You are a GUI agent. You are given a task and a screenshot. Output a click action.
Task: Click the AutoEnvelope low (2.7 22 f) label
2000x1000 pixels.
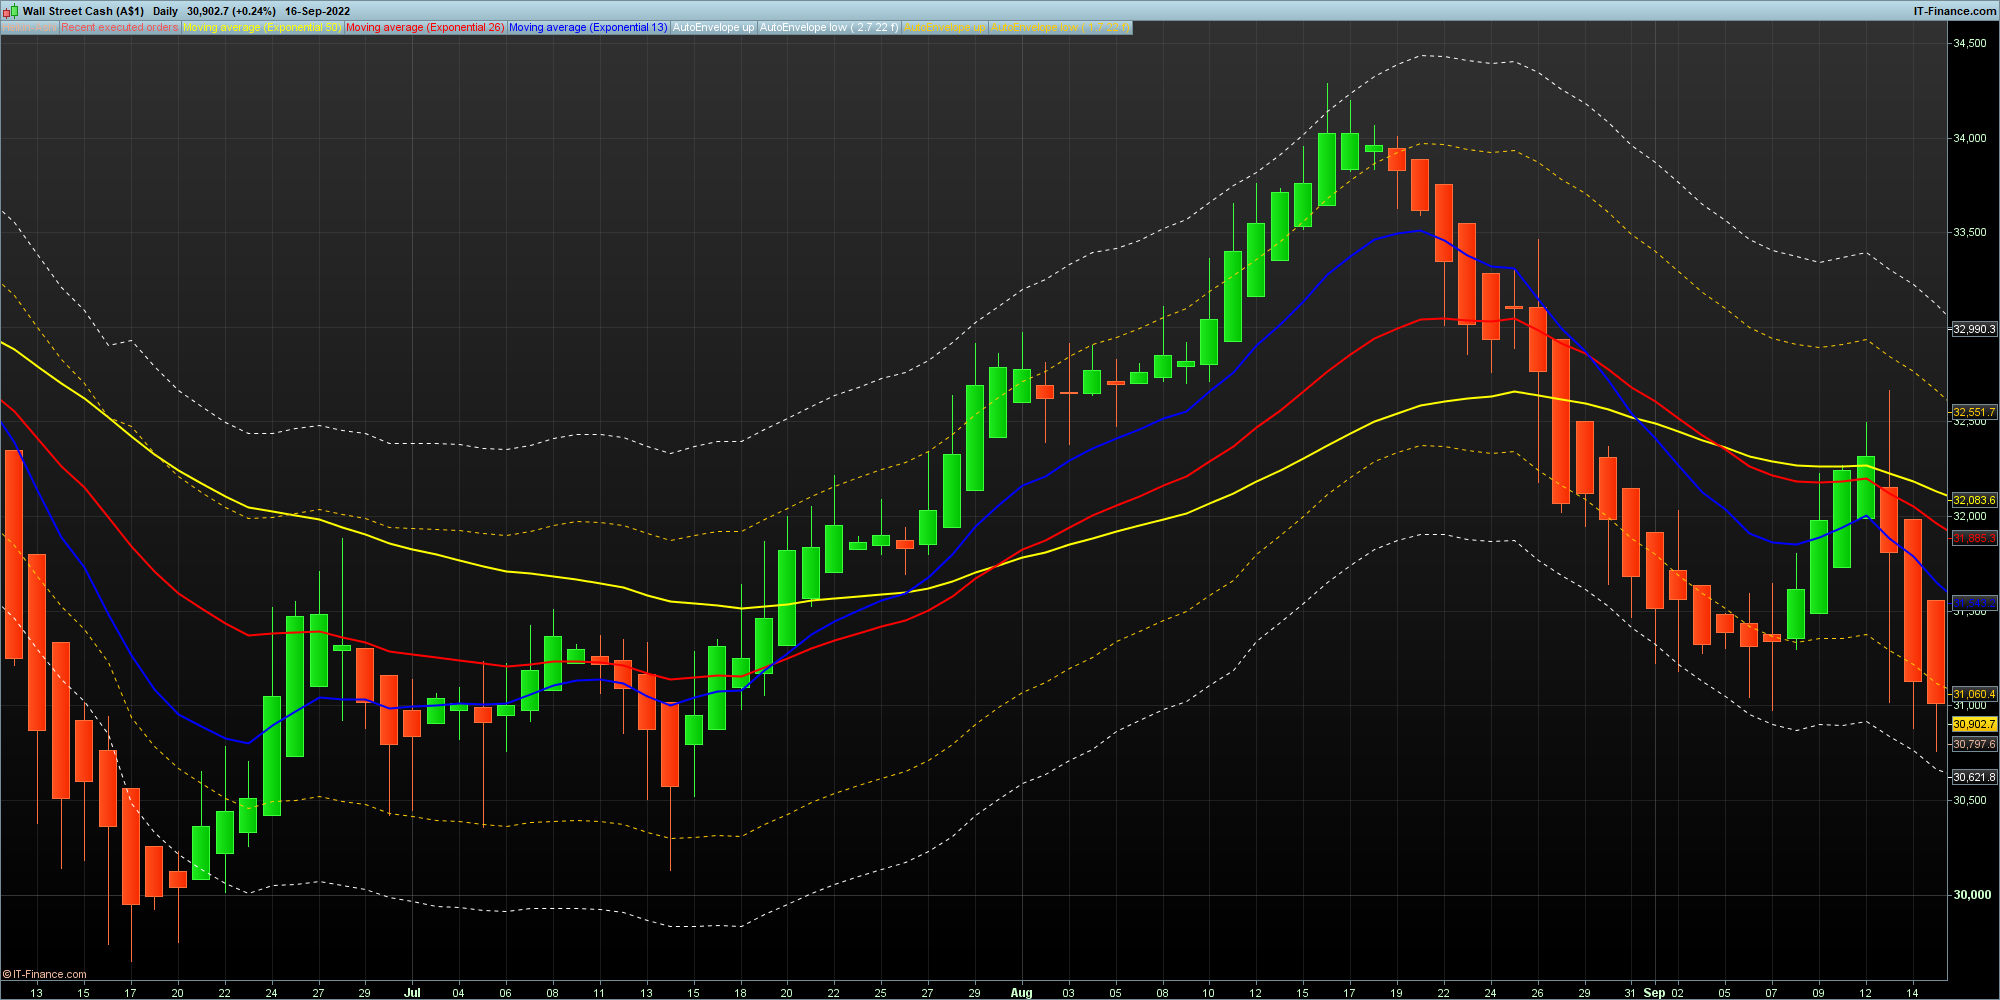tap(829, 28)
